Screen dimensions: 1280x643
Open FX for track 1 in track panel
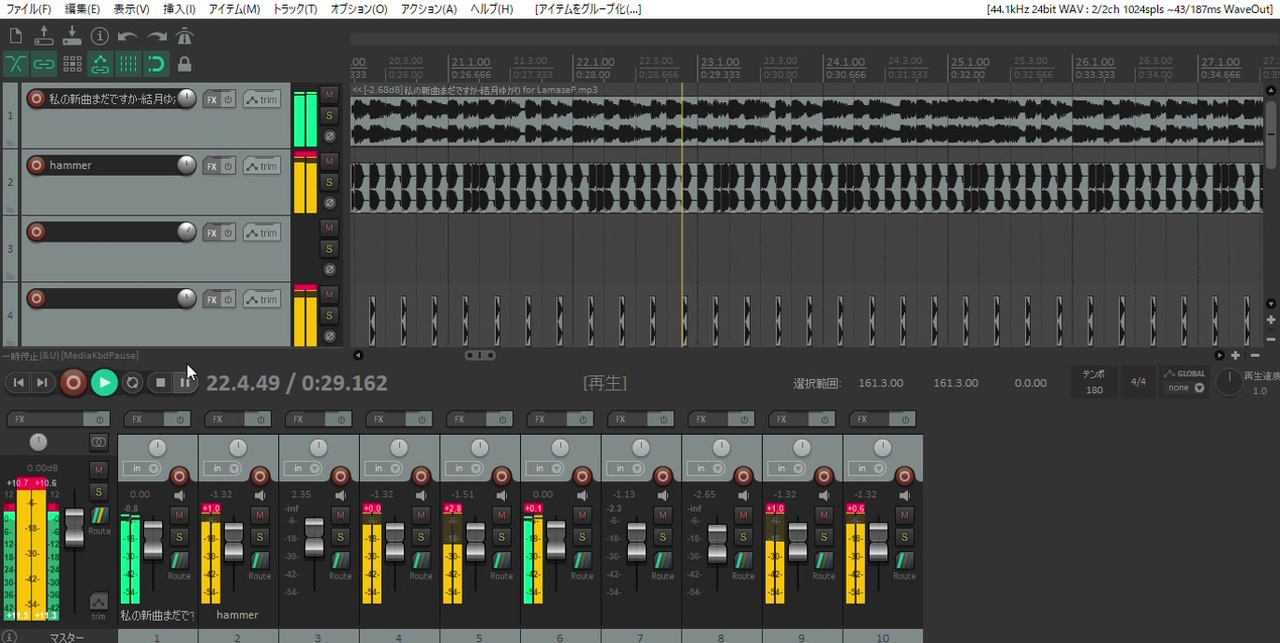tap(211, 99)
